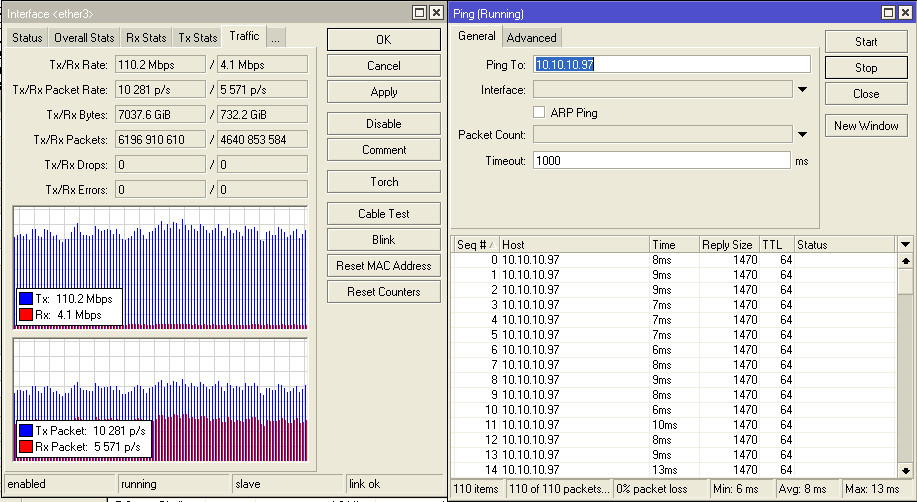Run the Cable Test
Screen dimensions: 917x502
pyautogui.click(x=384, y=214)
